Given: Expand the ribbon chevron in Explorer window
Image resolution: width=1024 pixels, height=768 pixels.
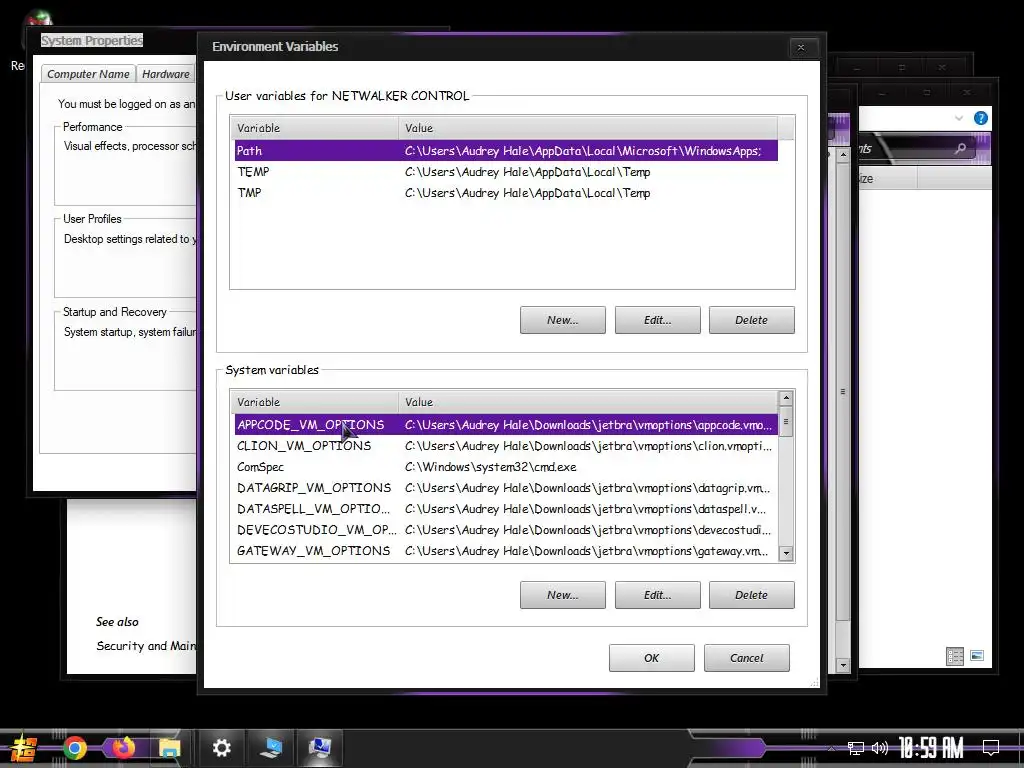Looking at the screenshot, I should [x=959, y=118].
